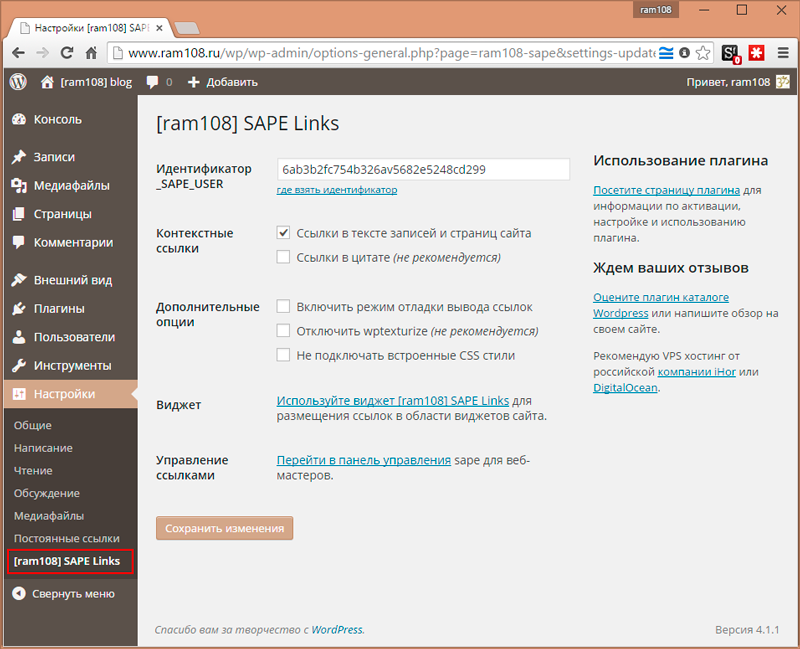Click the Пользователи user icon
The width and height of the screenshot is (800, 649).
pos(19,337)
